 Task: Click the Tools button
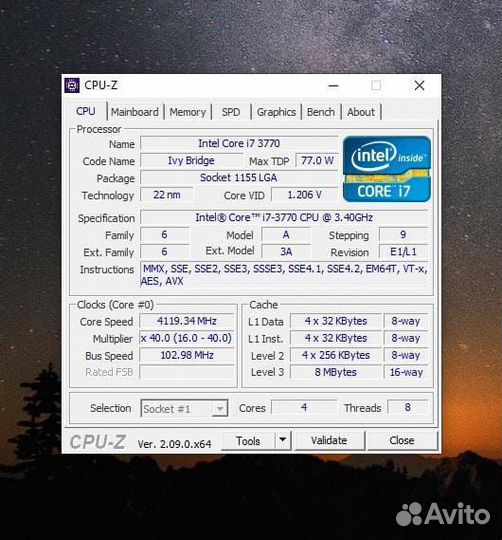pos(248,441)
